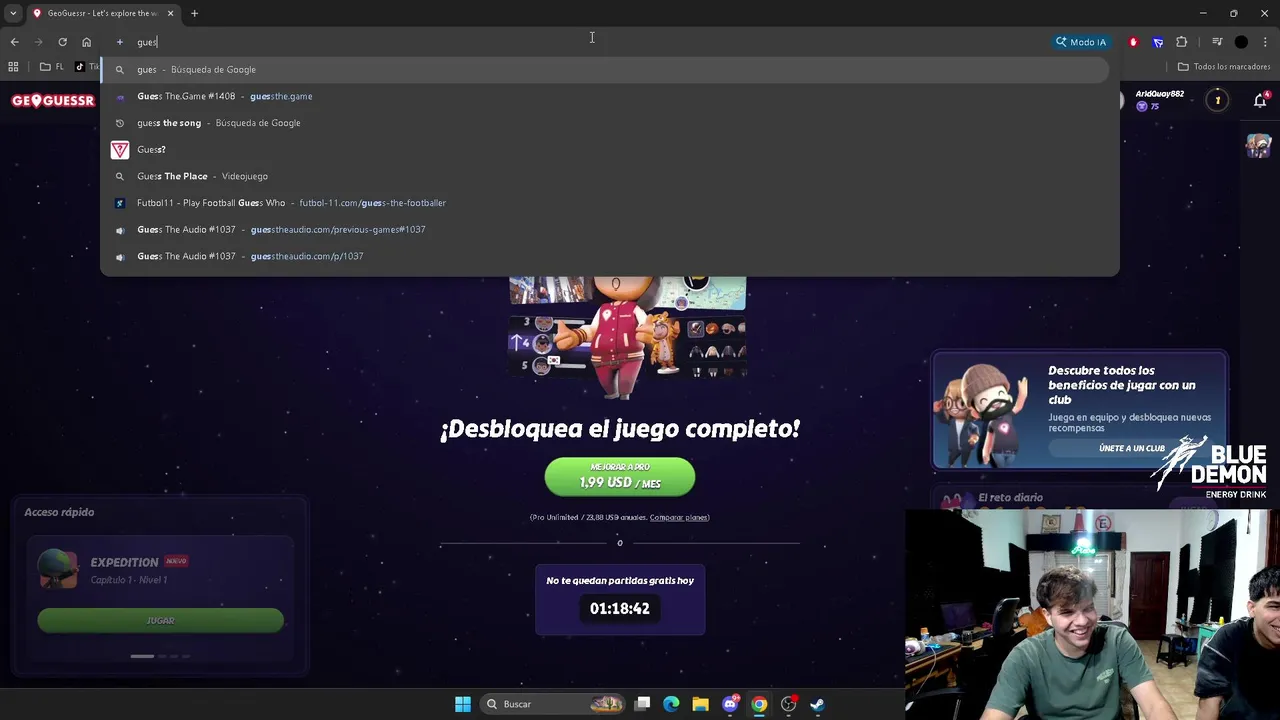Open Task View in the taskbar
The image size is (1280, 720).
point(643,704)
